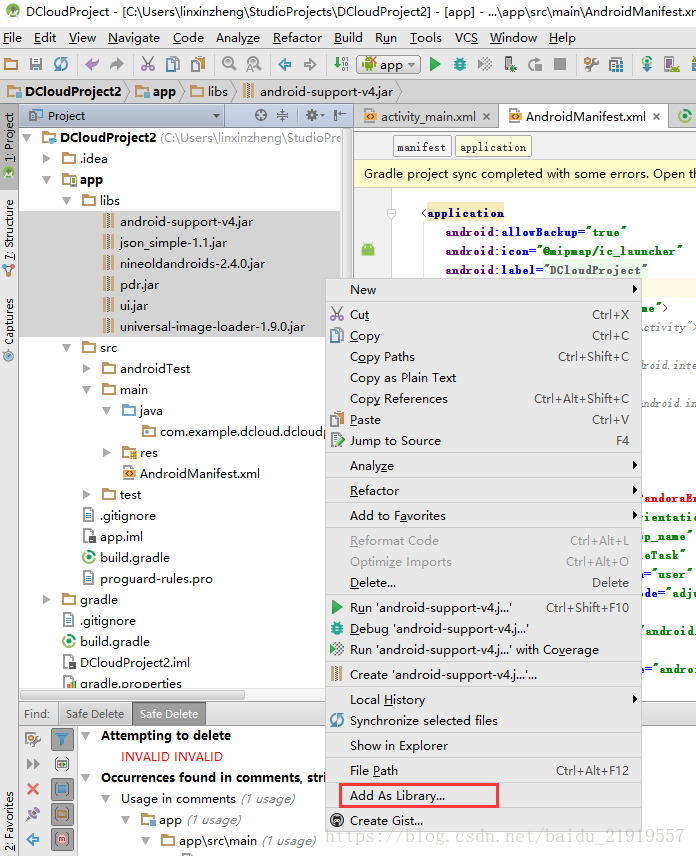The width and height of the screenshot is (696, 856).
Task: Expand the res folder node
Action: (107, 453)
